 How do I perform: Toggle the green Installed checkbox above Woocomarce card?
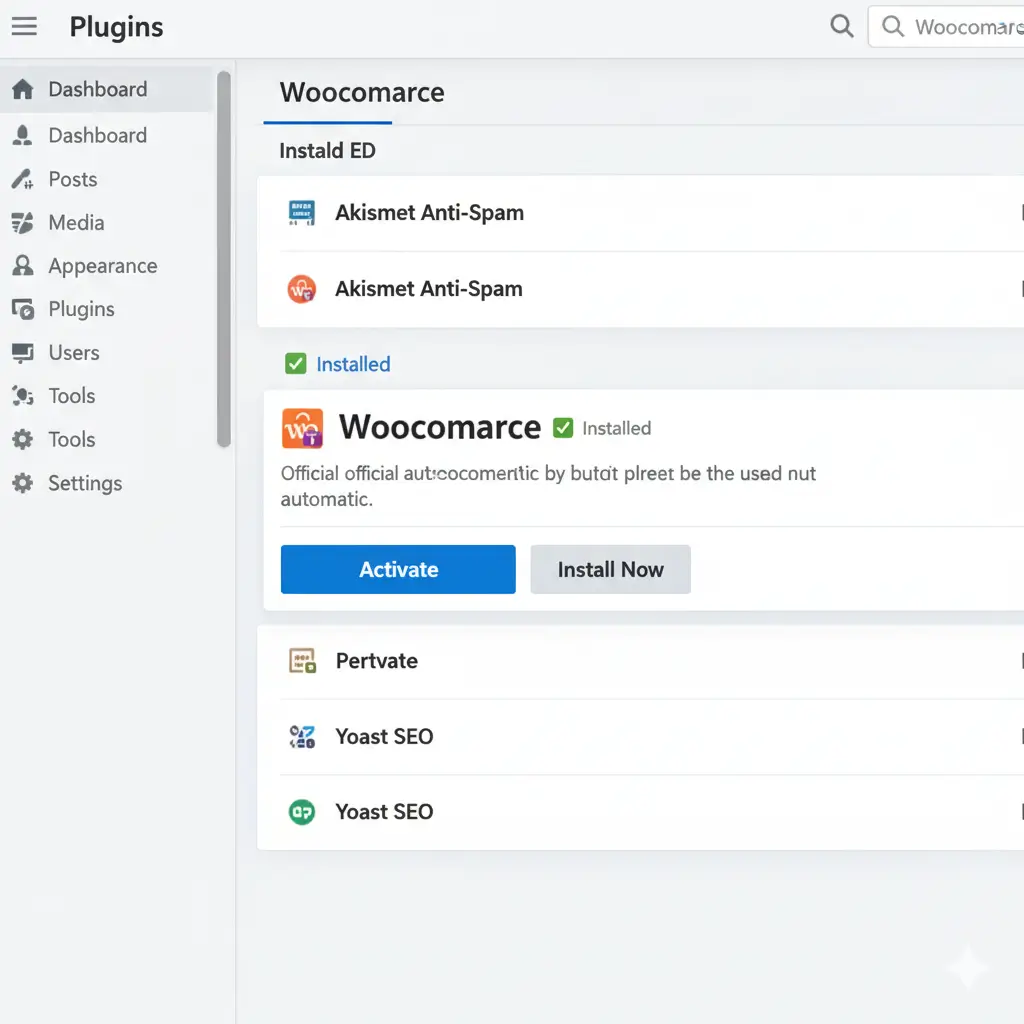tap(295, 364)
